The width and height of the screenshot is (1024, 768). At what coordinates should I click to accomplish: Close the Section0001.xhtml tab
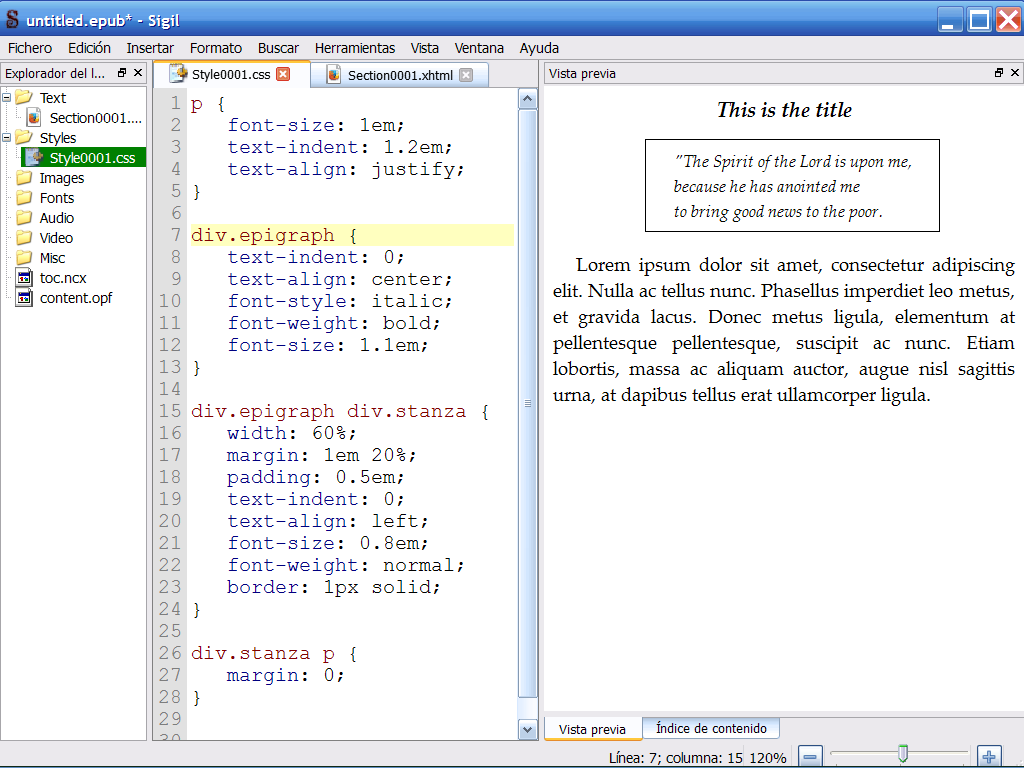coord(466,75)
